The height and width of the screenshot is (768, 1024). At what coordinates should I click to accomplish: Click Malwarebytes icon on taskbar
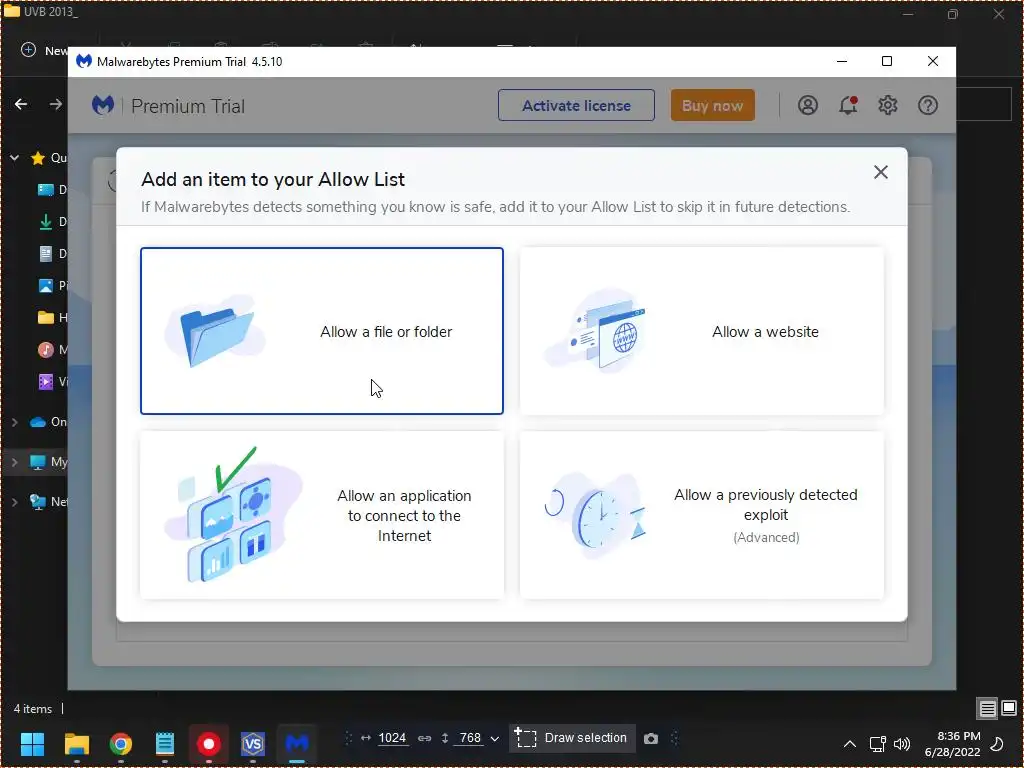(297, 743)
